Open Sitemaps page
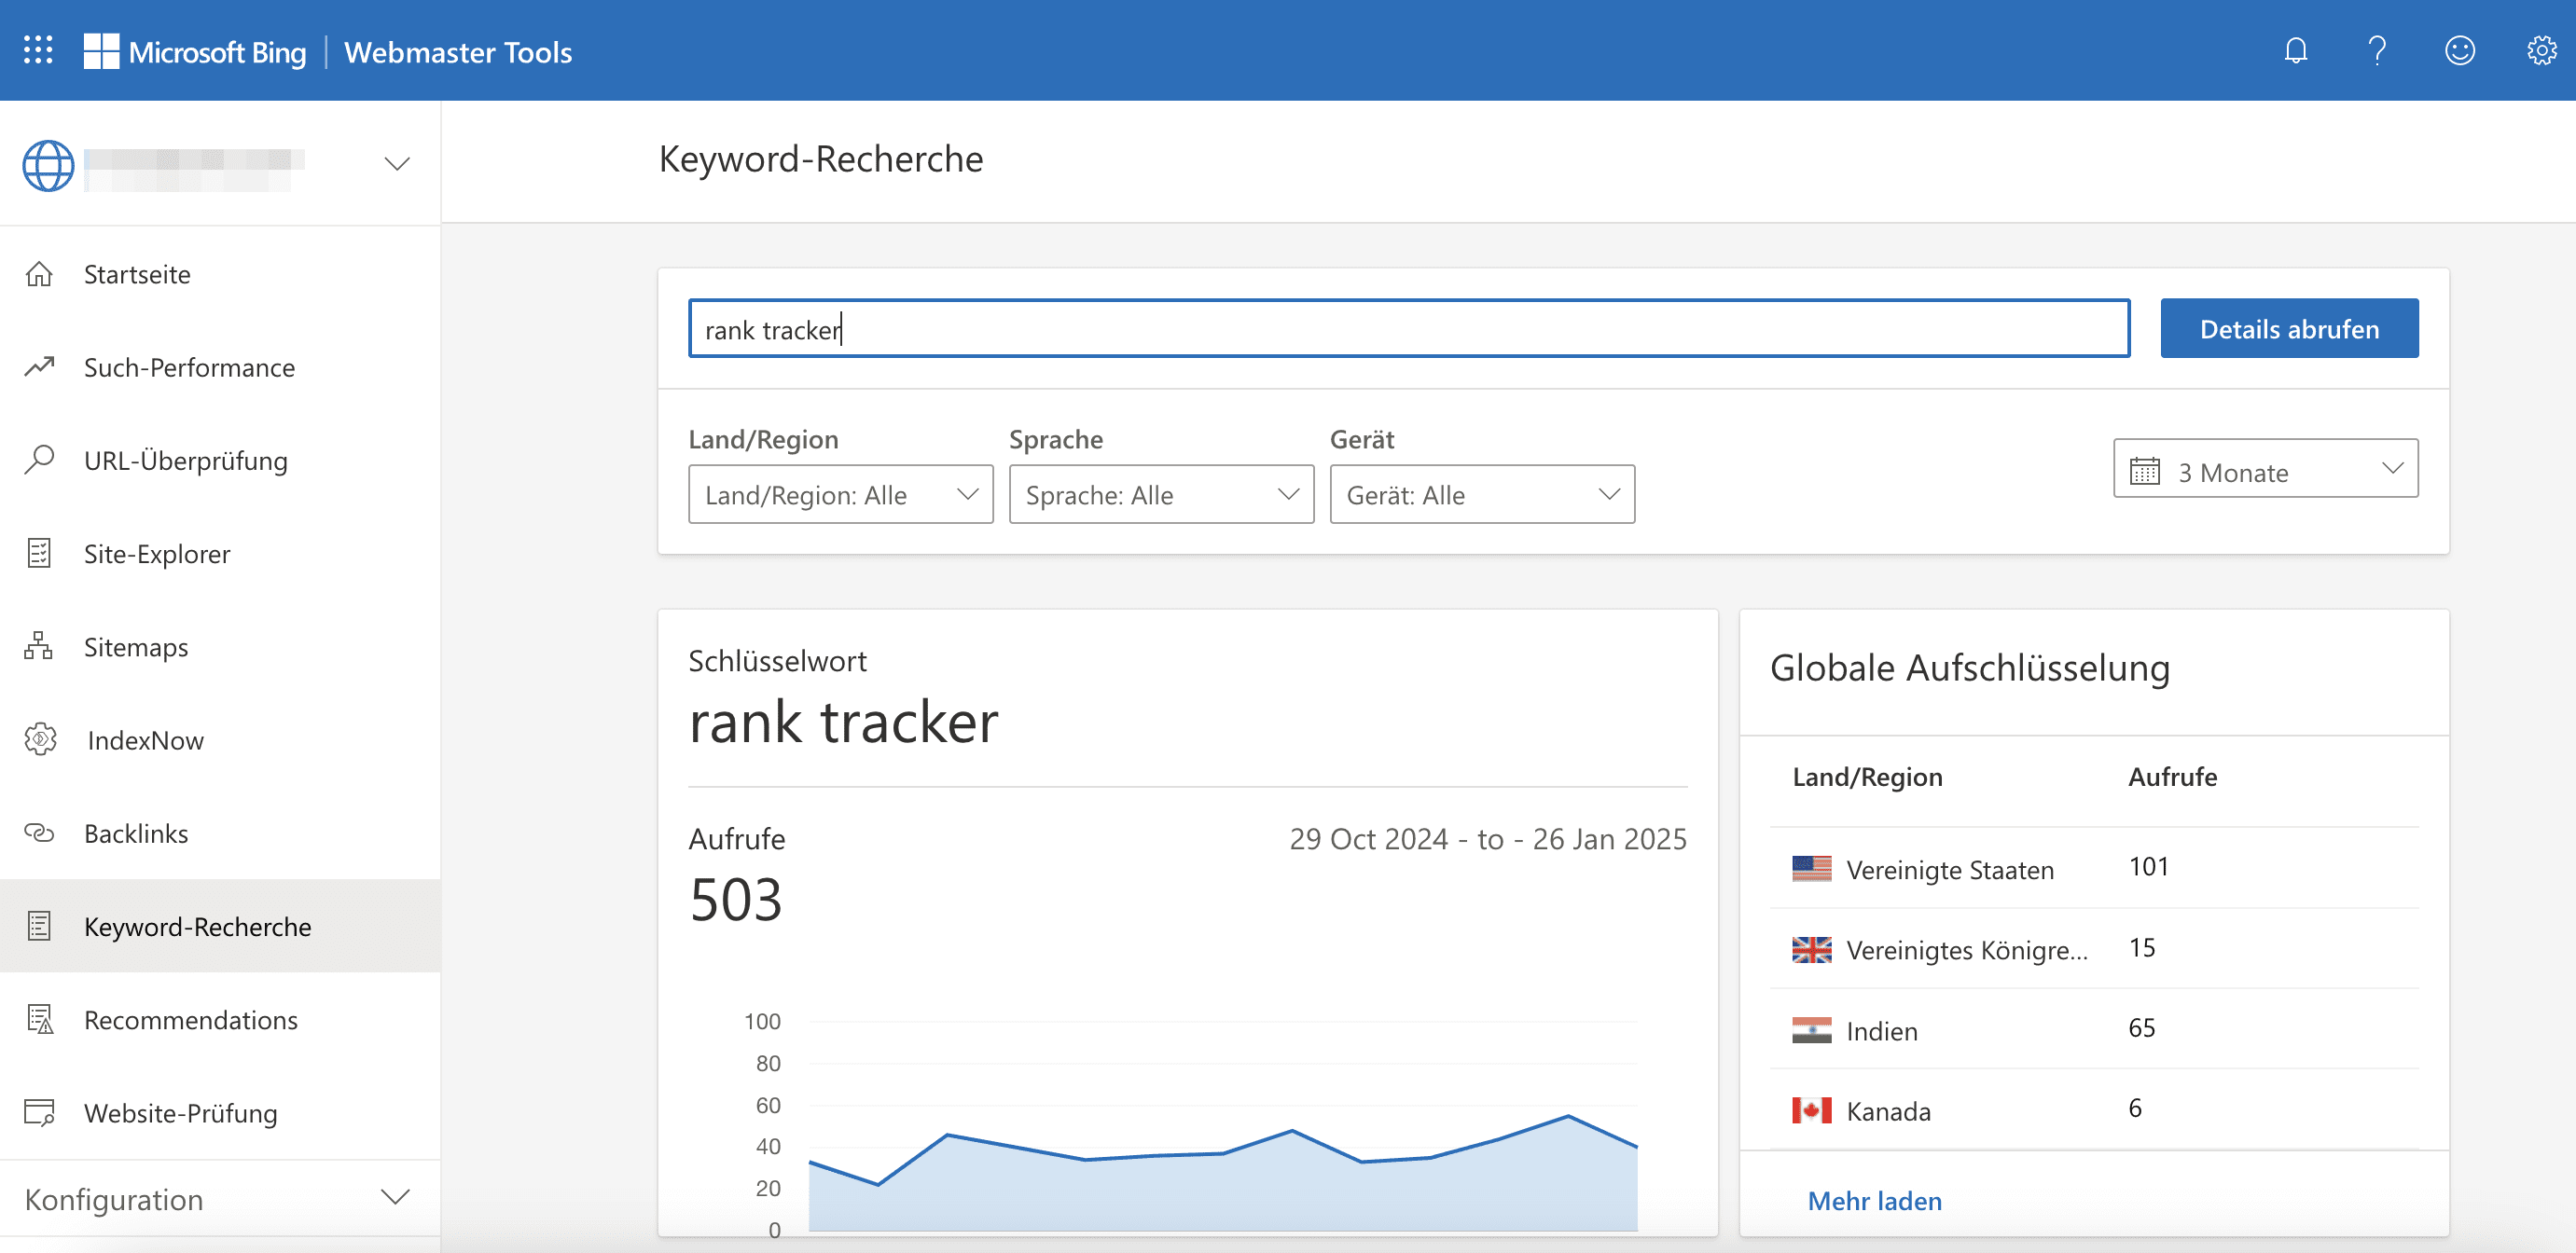Viewport: 2576px width, 1253px height. (220, 646)
